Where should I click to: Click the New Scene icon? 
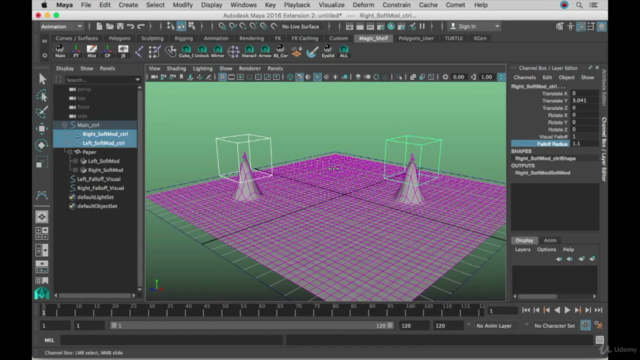pyautogui.click(x=99, y=27)
